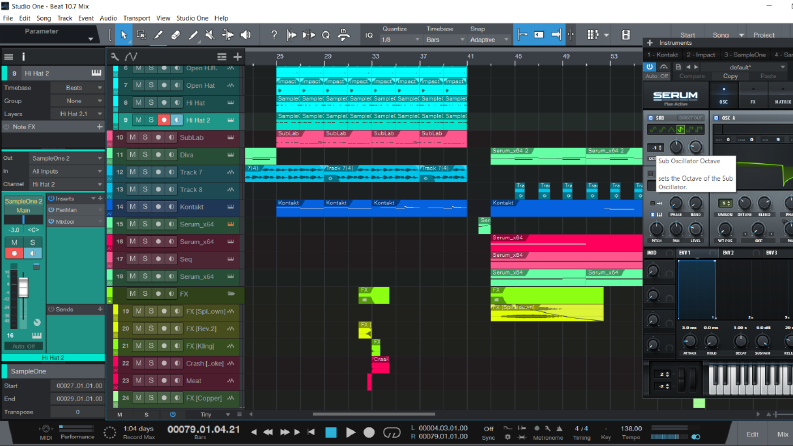
Task: Switch to the 2 - Impact instrument tab
Action: [x=700, y=55]
